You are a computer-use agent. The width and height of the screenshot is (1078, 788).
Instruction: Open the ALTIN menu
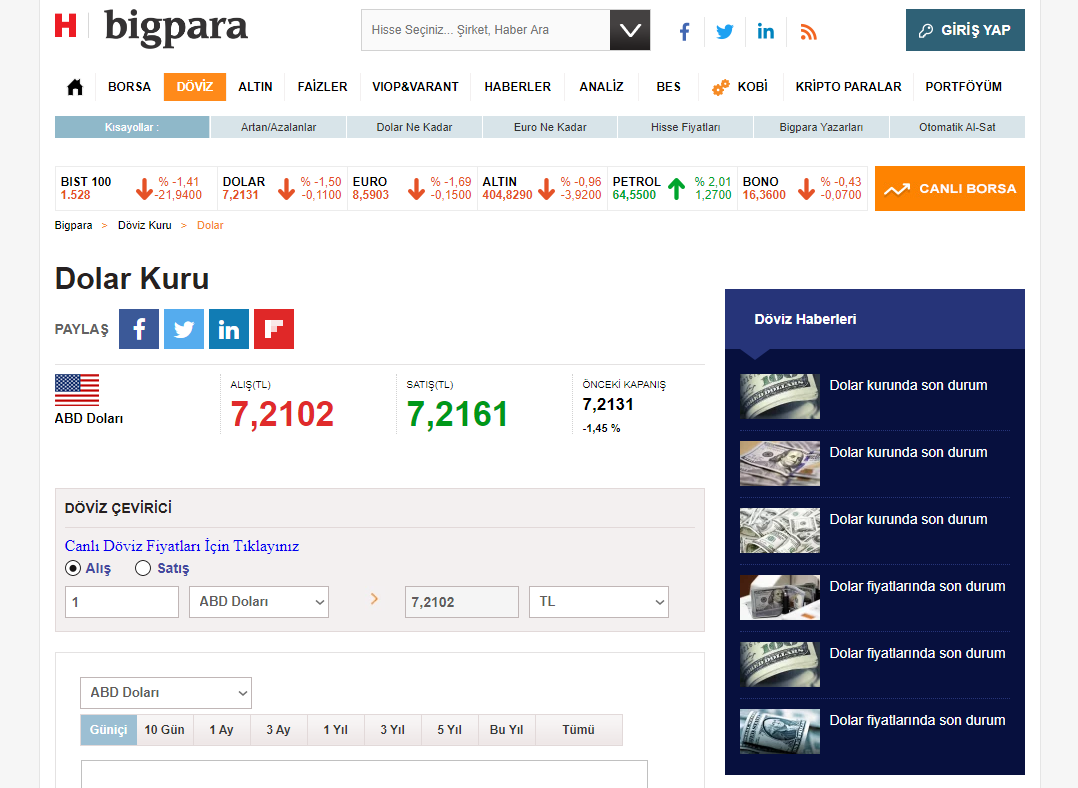pos(255,87)
